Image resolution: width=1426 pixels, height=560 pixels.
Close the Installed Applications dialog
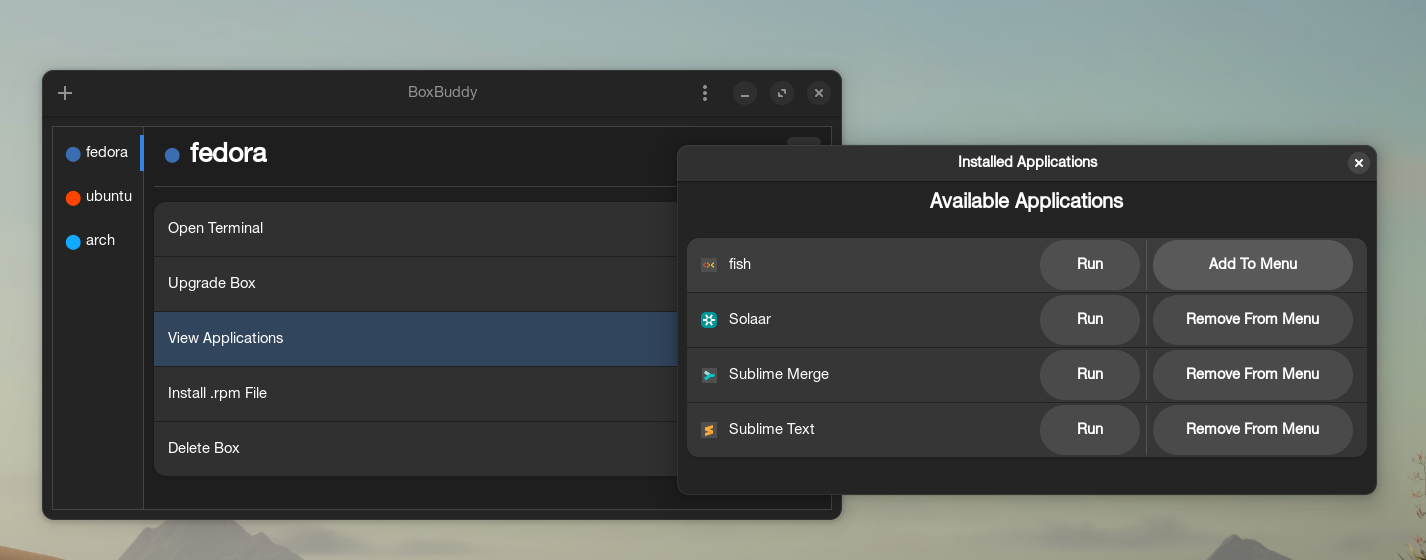pos(1358,163)
